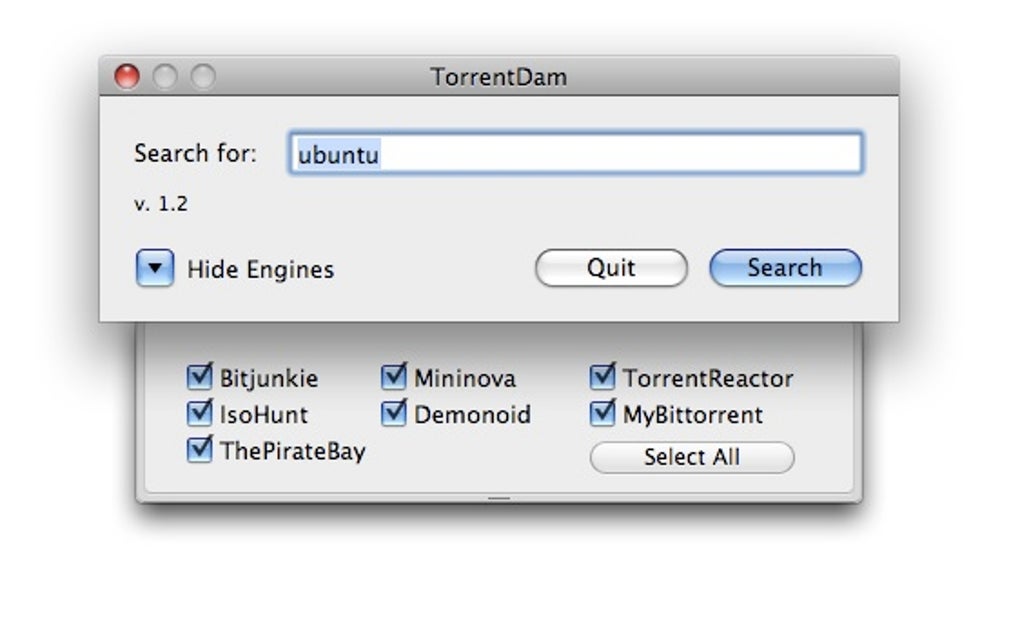Click the middle minimize window button
This screenshot has height=641, width=1020.
(165, 76)
